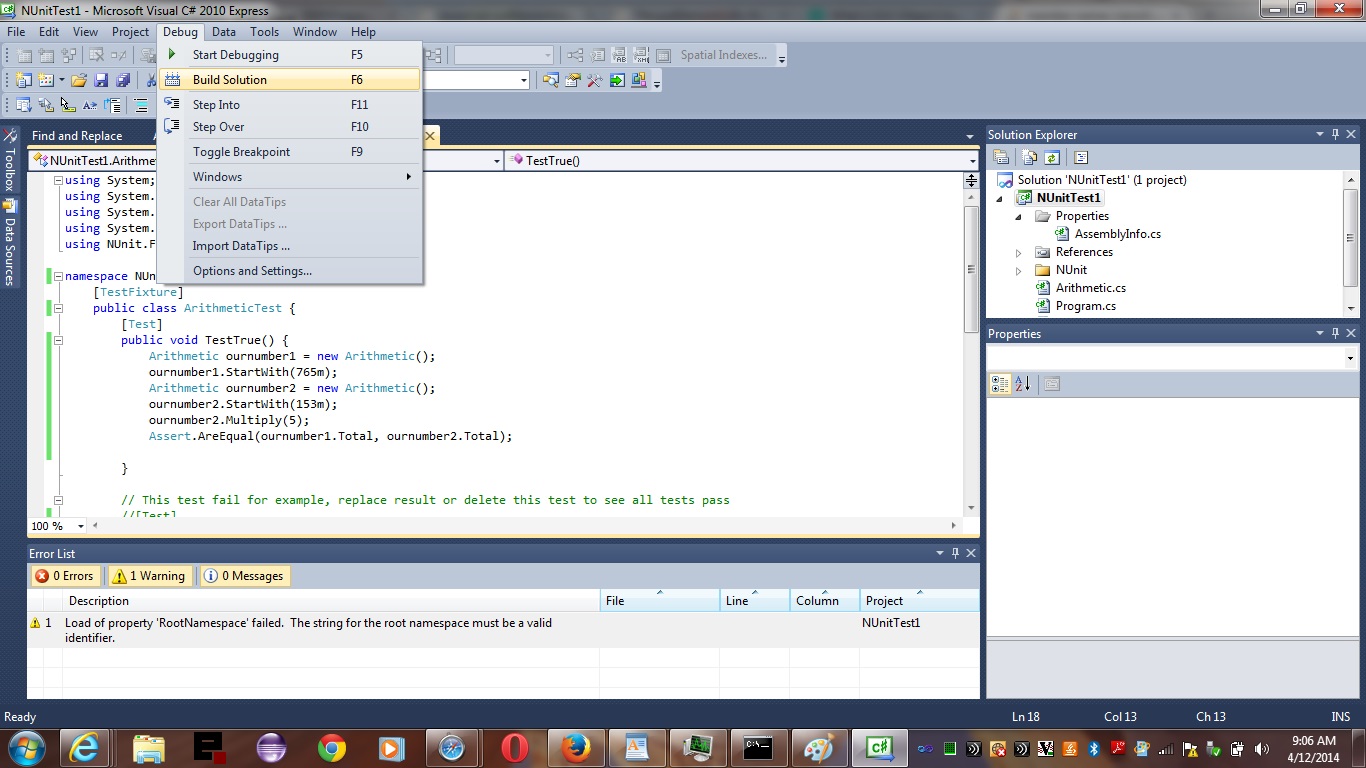Expand the References node
The height and width of the screenshot is (768, 1366).
pos(1019,252)
